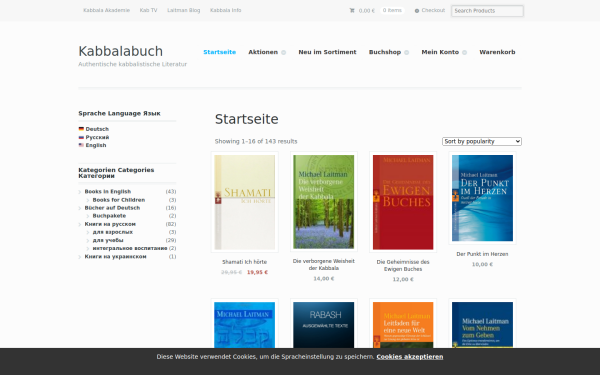Click Cookies akzeptieren
The width and height of the screenshot is (600, 375).
pos(409,357)
